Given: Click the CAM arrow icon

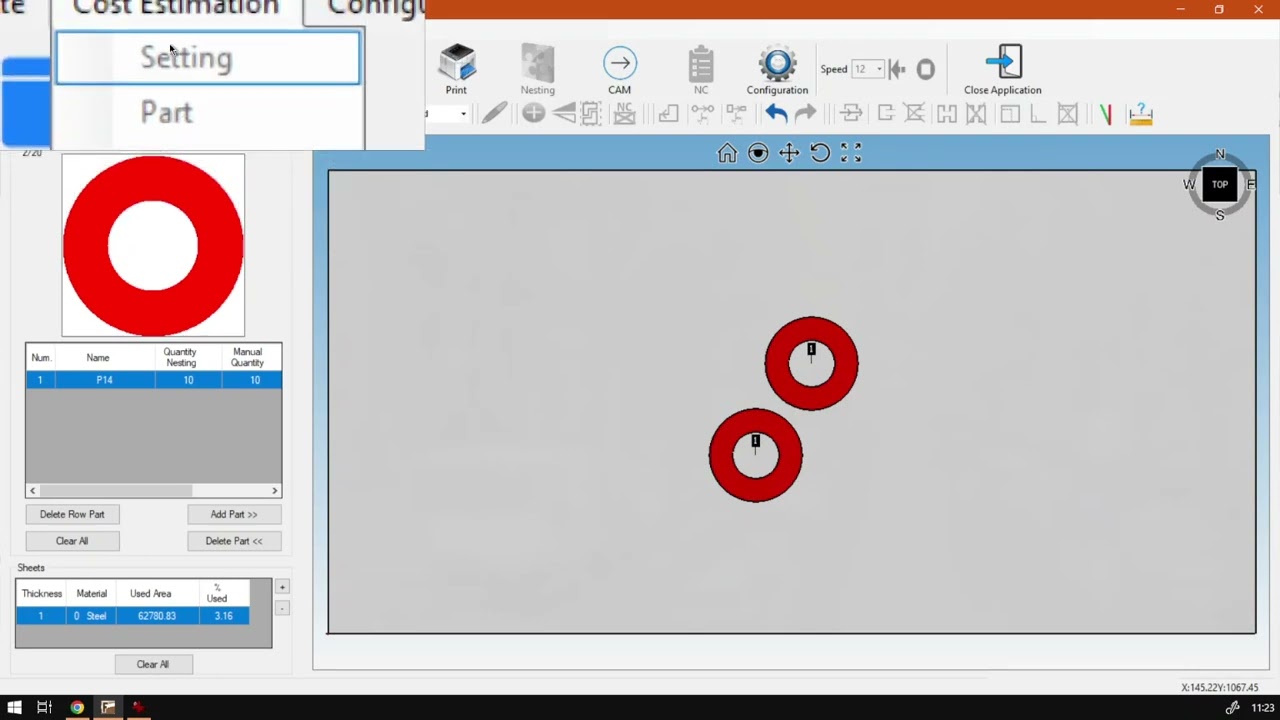Looking at the screenshot, I should [620, 64].
